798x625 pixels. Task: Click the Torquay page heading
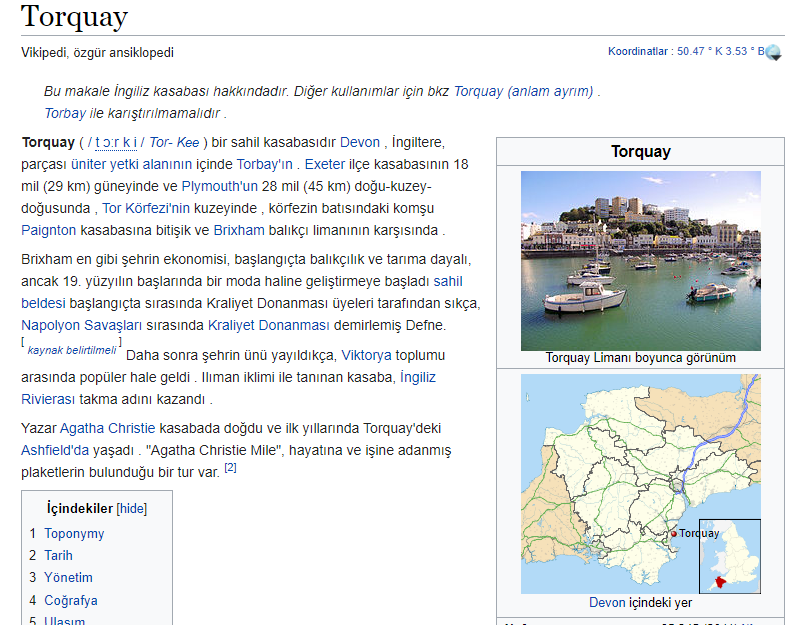tap(74, 17)
